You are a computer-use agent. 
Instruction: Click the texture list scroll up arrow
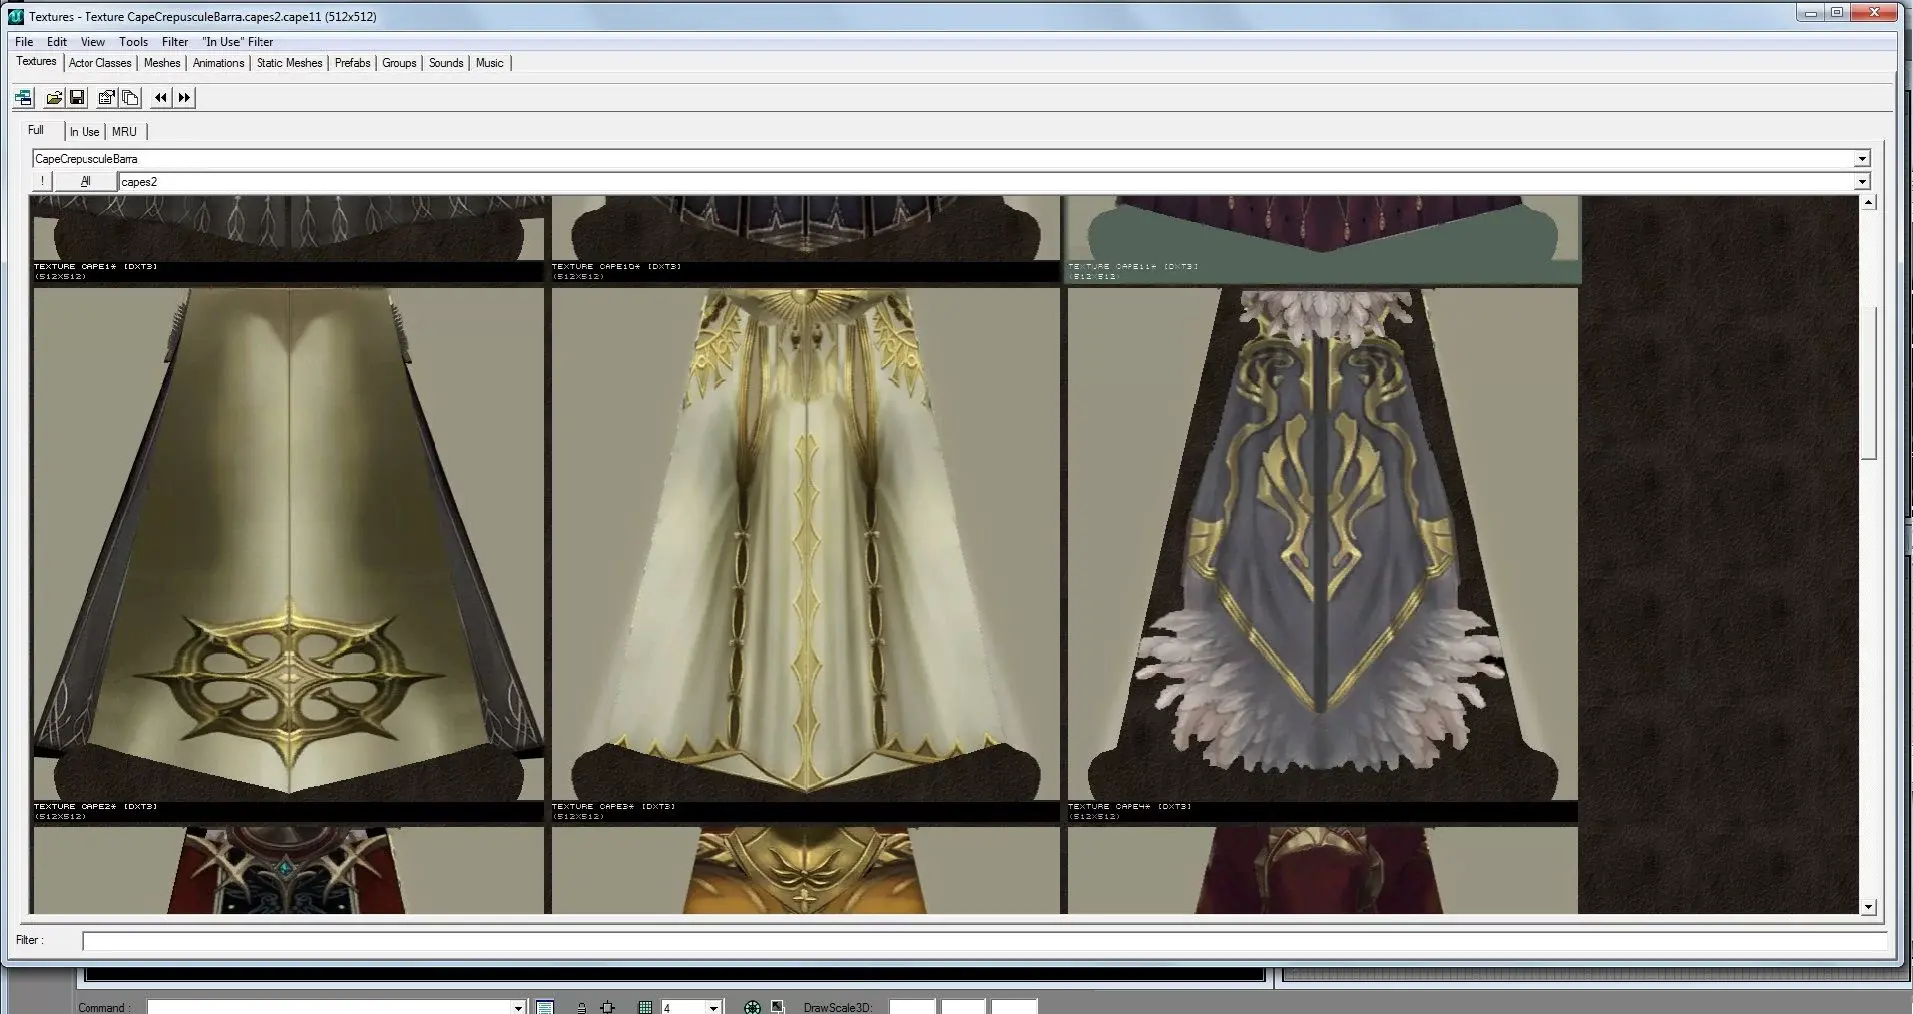pyautogui.click(x=1869, y=203)
